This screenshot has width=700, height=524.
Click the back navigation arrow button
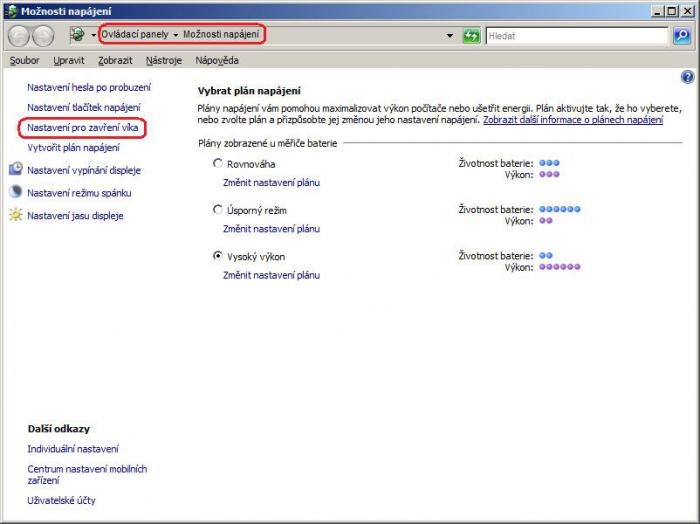click(18, 36)
